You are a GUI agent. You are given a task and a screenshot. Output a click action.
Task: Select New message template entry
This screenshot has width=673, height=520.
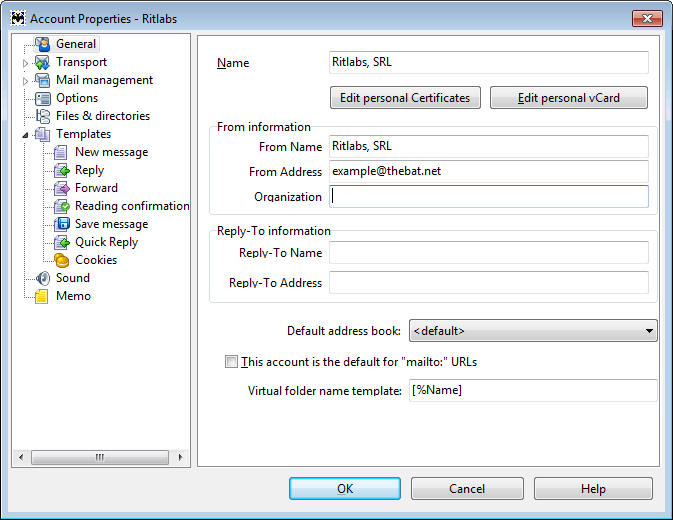pos(112,152)
